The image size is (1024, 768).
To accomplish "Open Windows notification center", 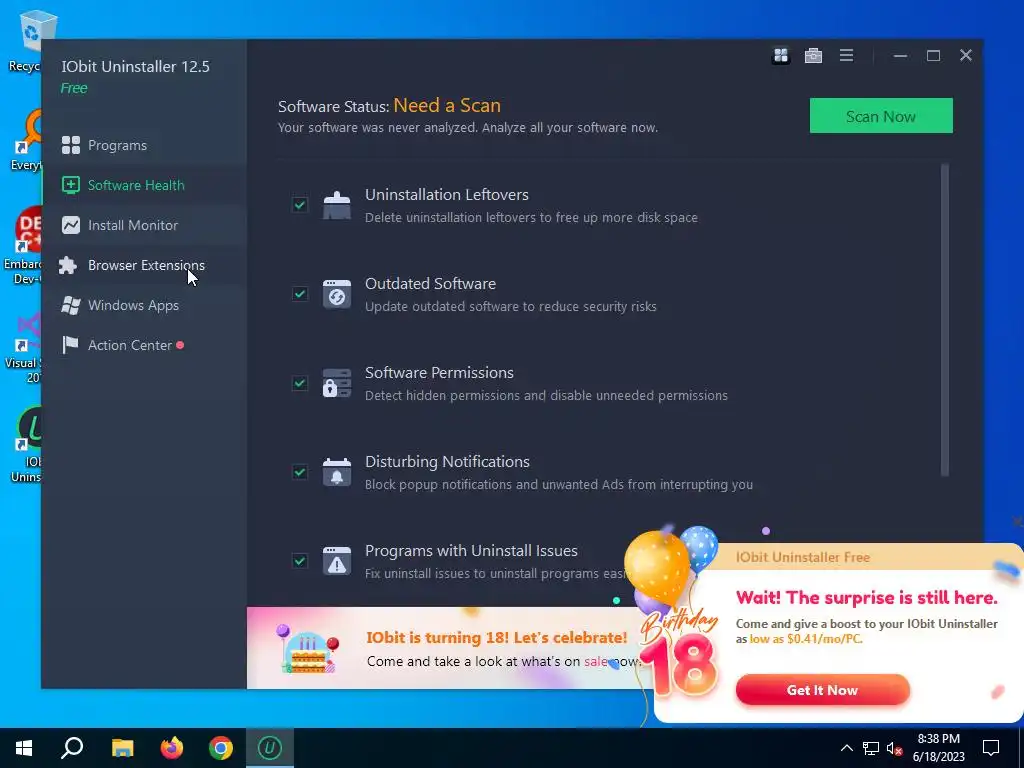I will click(991, 748).
